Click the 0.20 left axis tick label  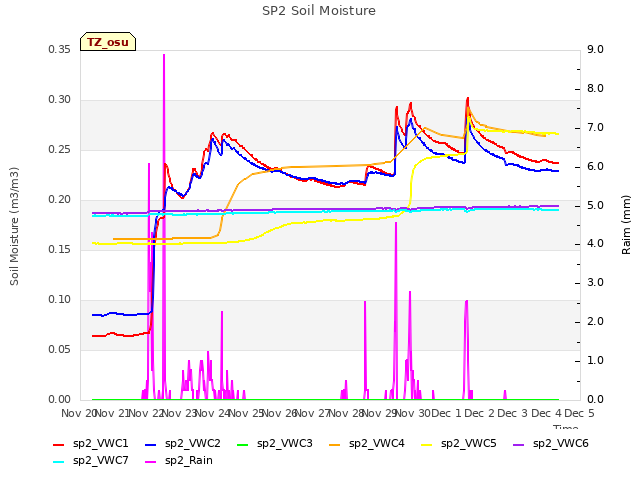pyautogui.click(x=59, y=200)
